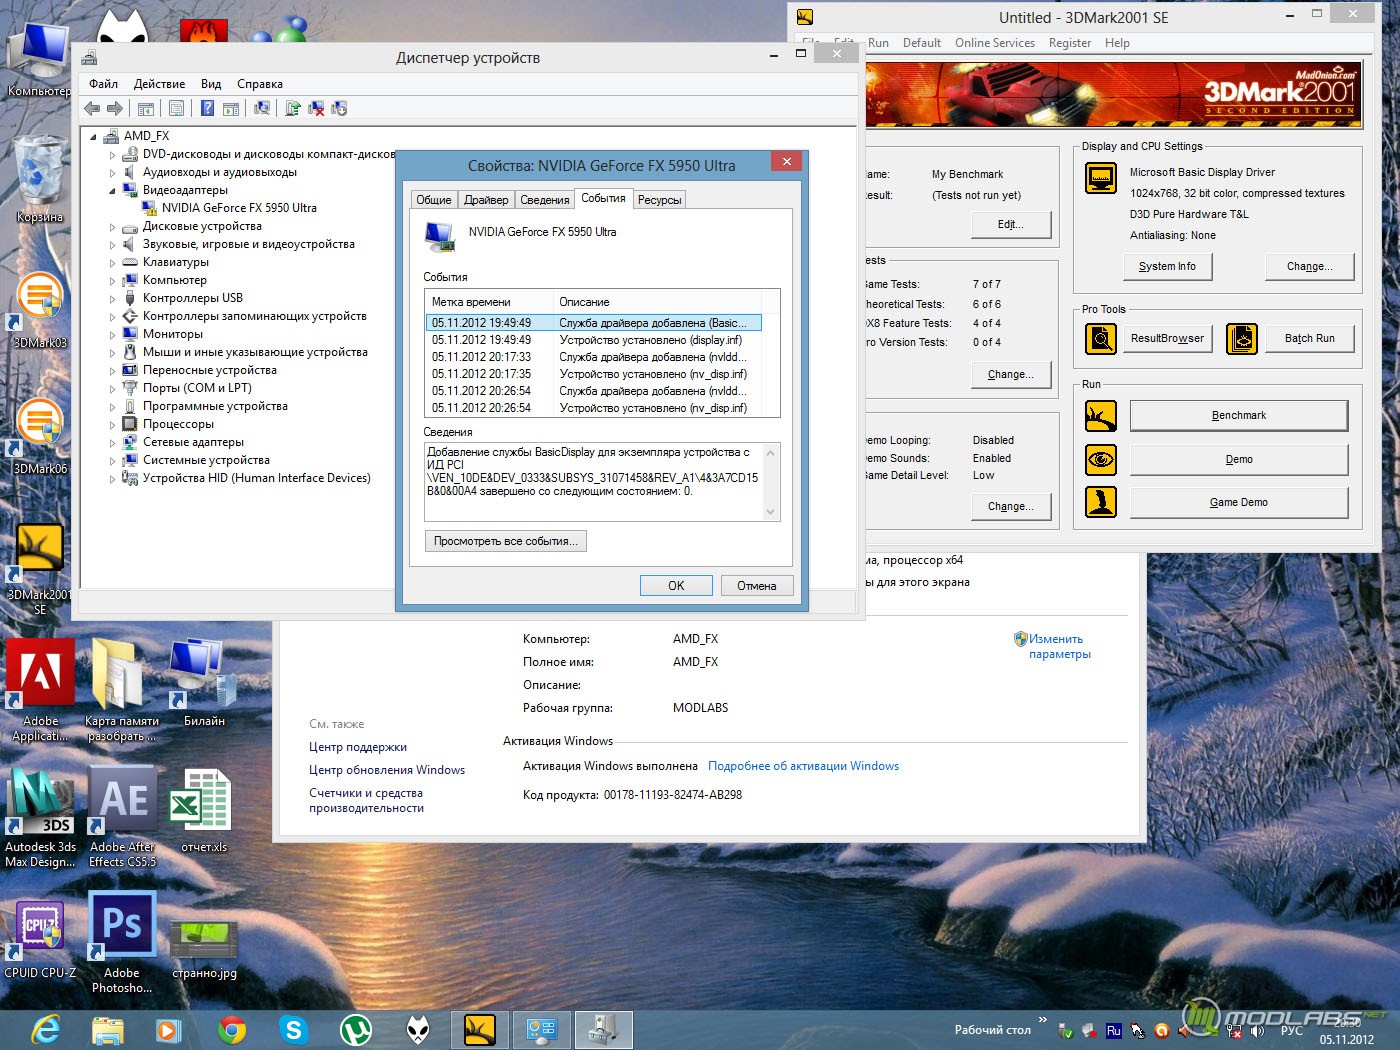
Task: Open ResultBrowser via its magnifier icon
Action: 1101,339
